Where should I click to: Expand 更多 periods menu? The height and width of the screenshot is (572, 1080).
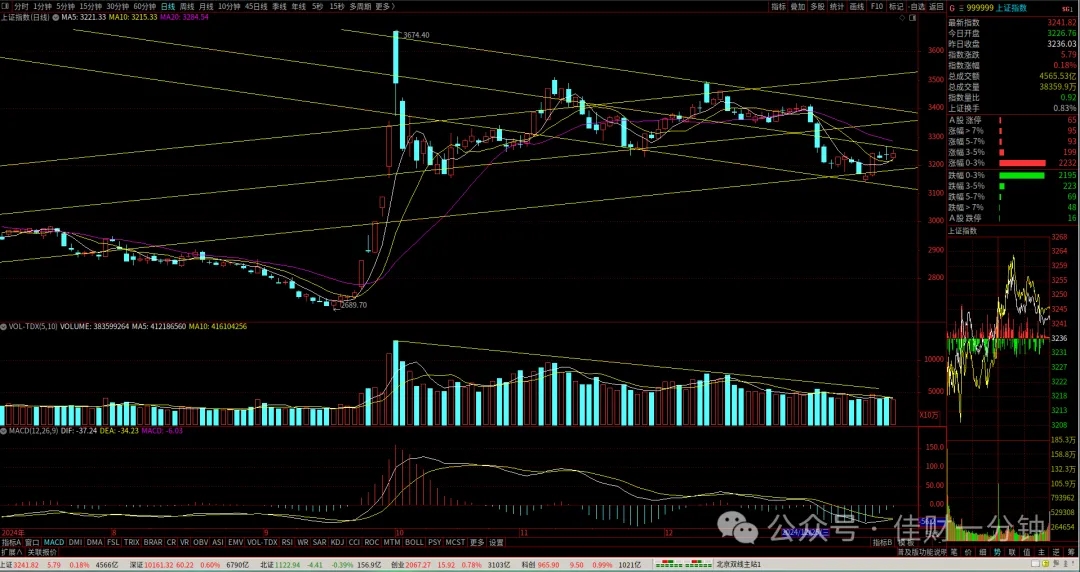[384, 6]
